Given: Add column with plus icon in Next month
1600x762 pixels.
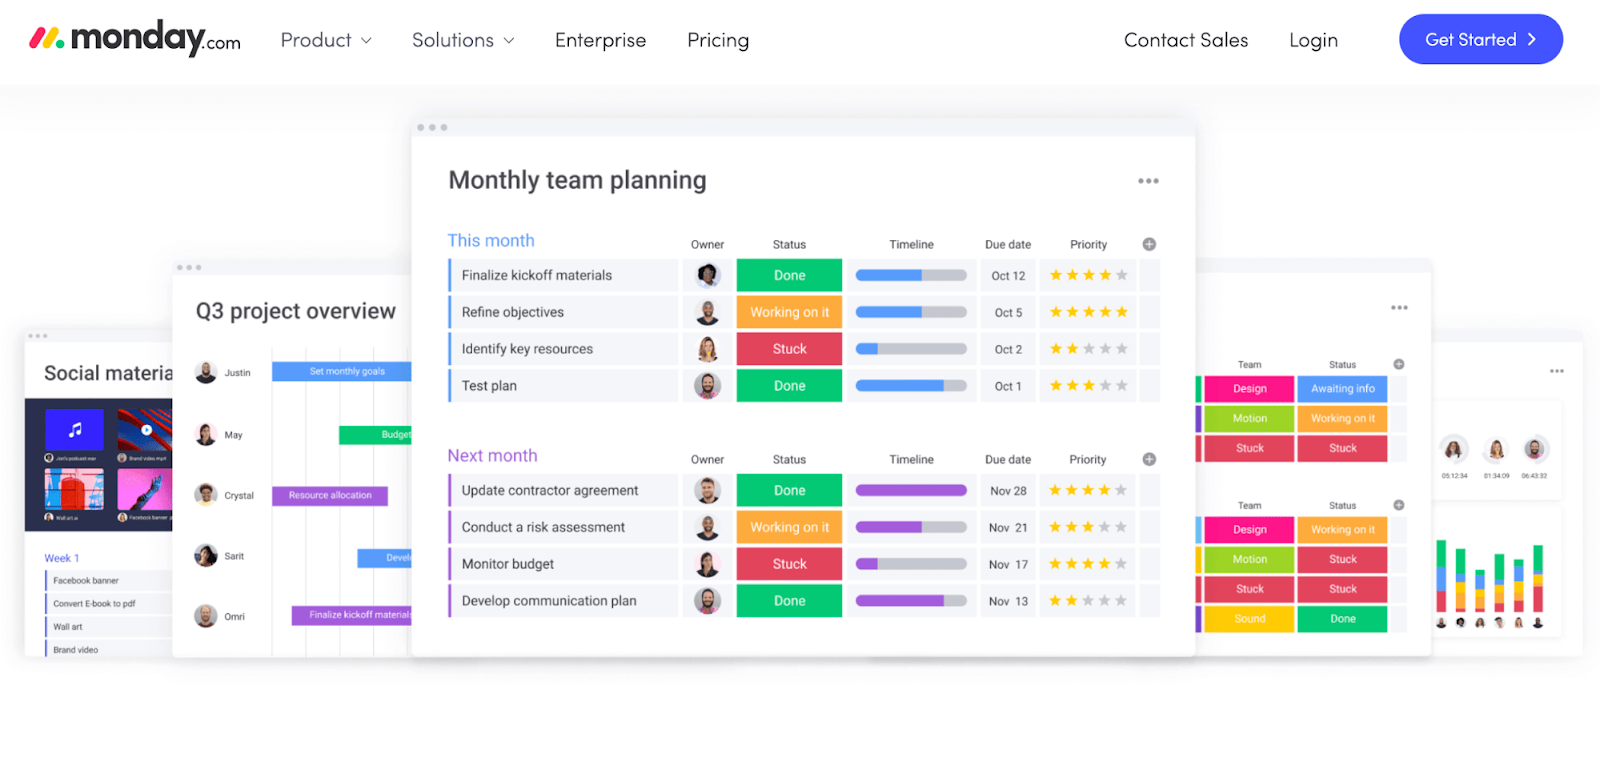Looking at the screenshot, I should [1149, 459].
